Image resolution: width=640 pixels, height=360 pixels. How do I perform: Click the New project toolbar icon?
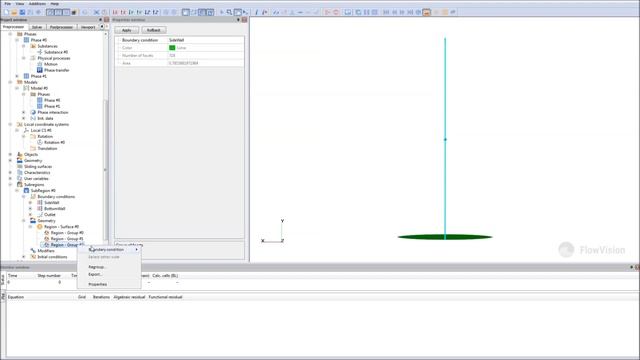click(x=6, y=12)
